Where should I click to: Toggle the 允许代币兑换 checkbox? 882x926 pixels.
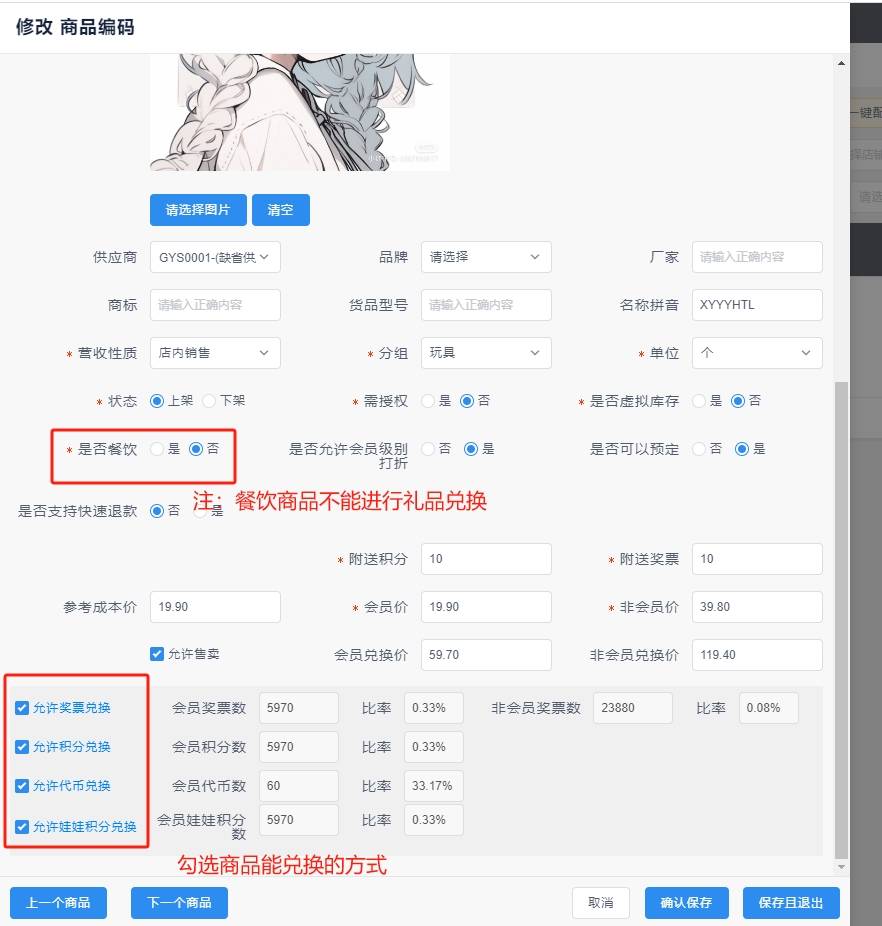[x=22, y=786]
